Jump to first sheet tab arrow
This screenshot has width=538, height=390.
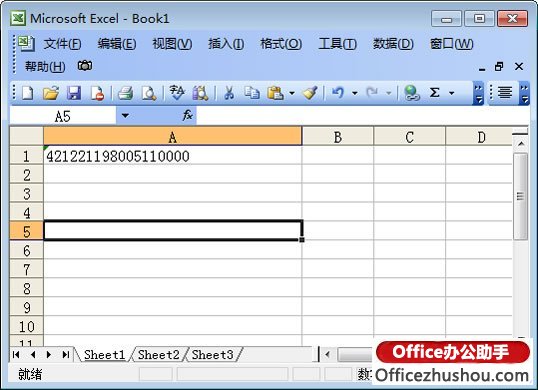point(16,354)
